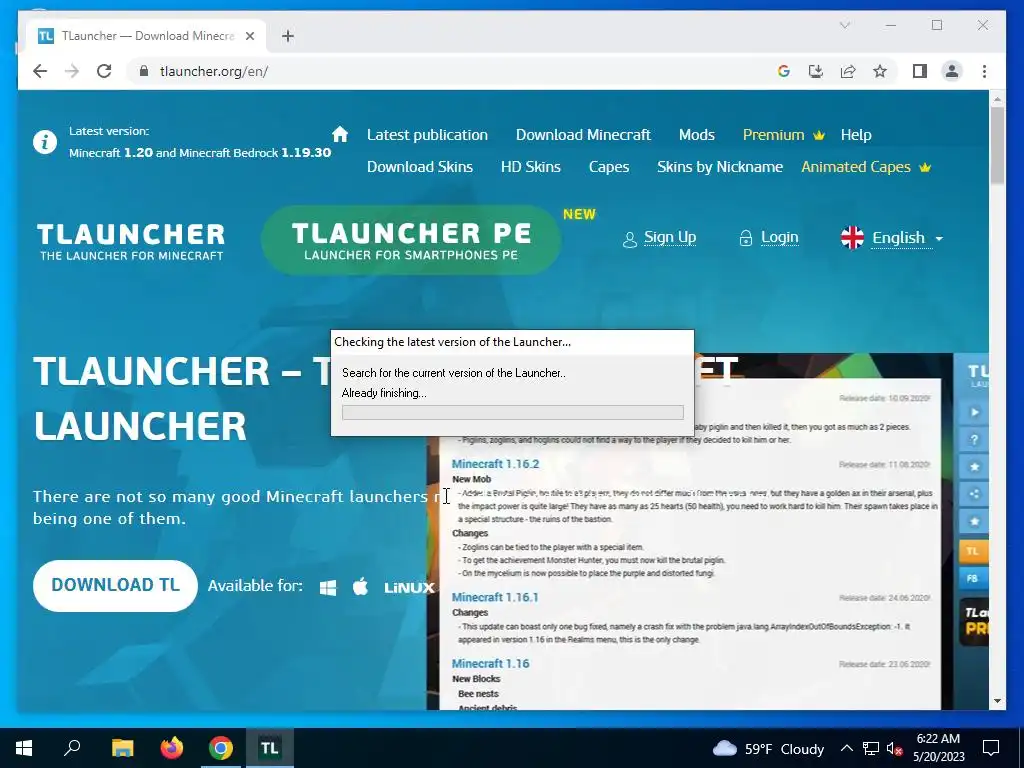The image size is (1024, 768).
Task: Select the TL launcher taskbar icon
Action: (x=270, y=748)
